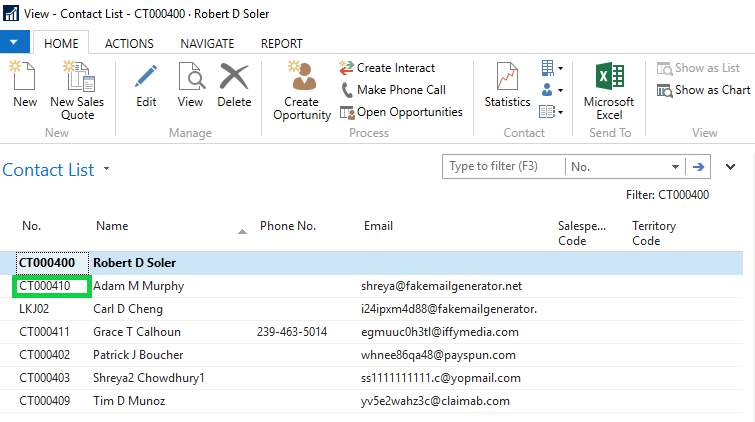The width and height of the screenshot is (755, 422).
Task: Click the Type to filter field
Action: point(503,167)
